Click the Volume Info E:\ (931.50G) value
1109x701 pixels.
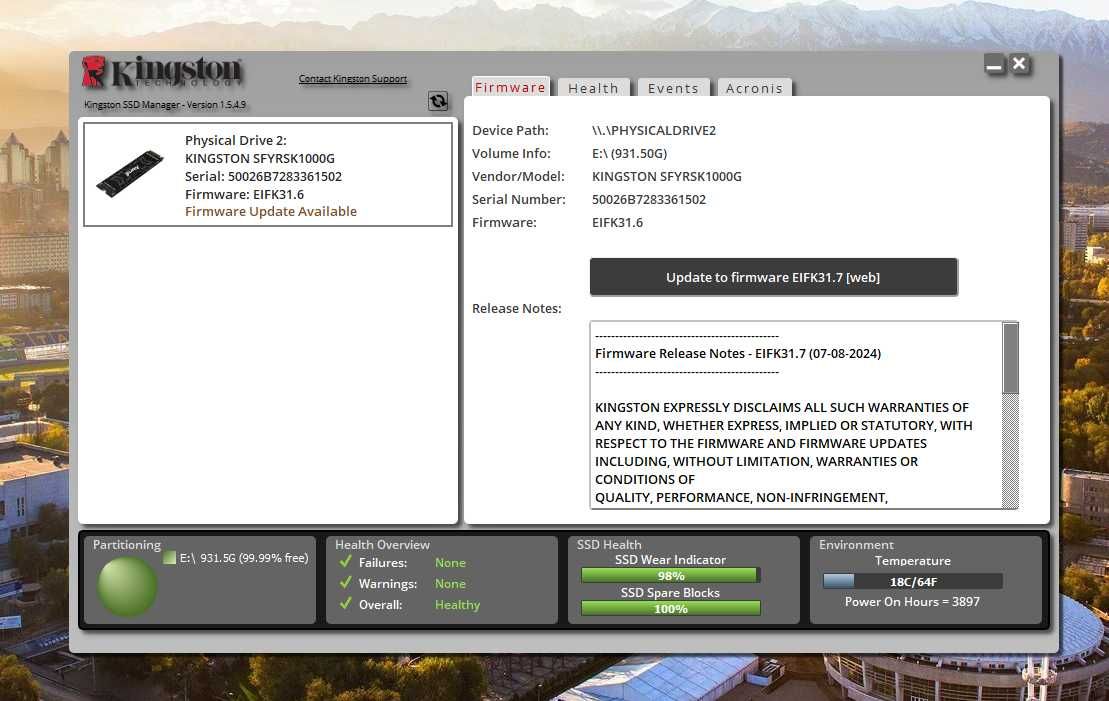629,153
